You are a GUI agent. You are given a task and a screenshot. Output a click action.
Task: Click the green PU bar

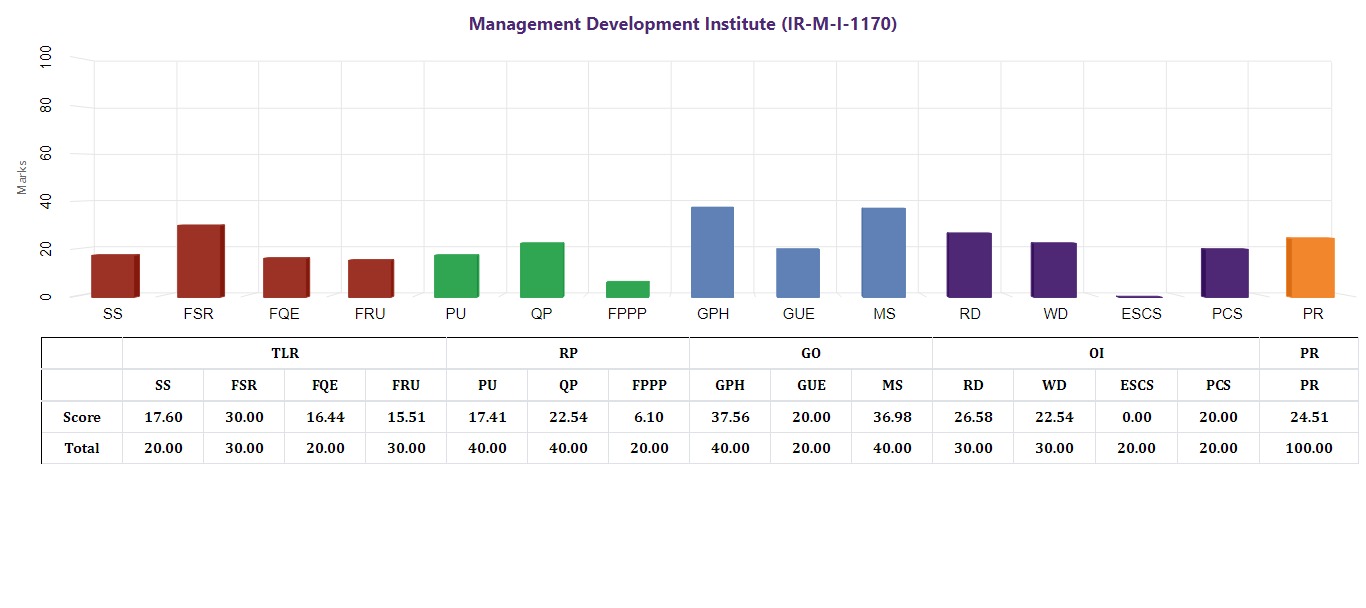tap(456, 276)
